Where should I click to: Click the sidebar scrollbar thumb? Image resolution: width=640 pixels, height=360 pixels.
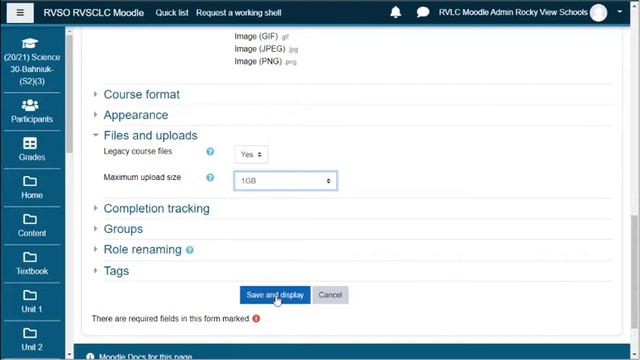(x=69, y=94)
